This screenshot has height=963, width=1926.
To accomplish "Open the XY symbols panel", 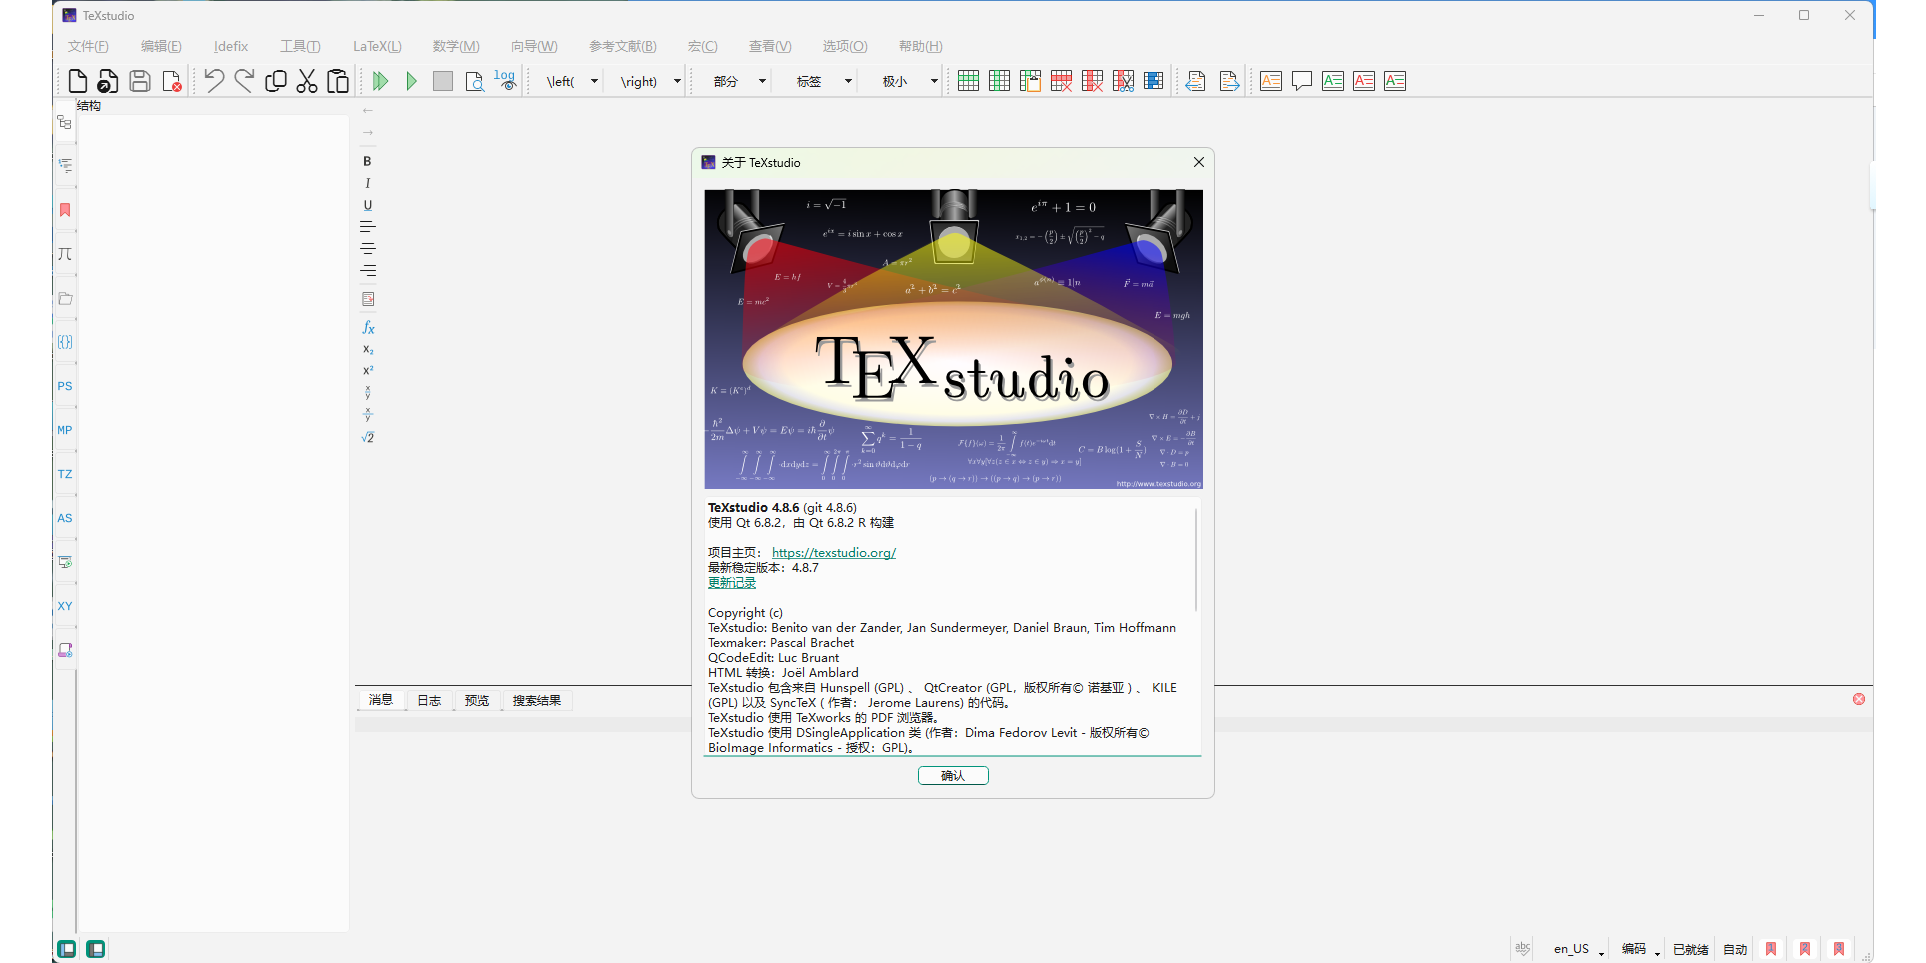I will point(64,606).
